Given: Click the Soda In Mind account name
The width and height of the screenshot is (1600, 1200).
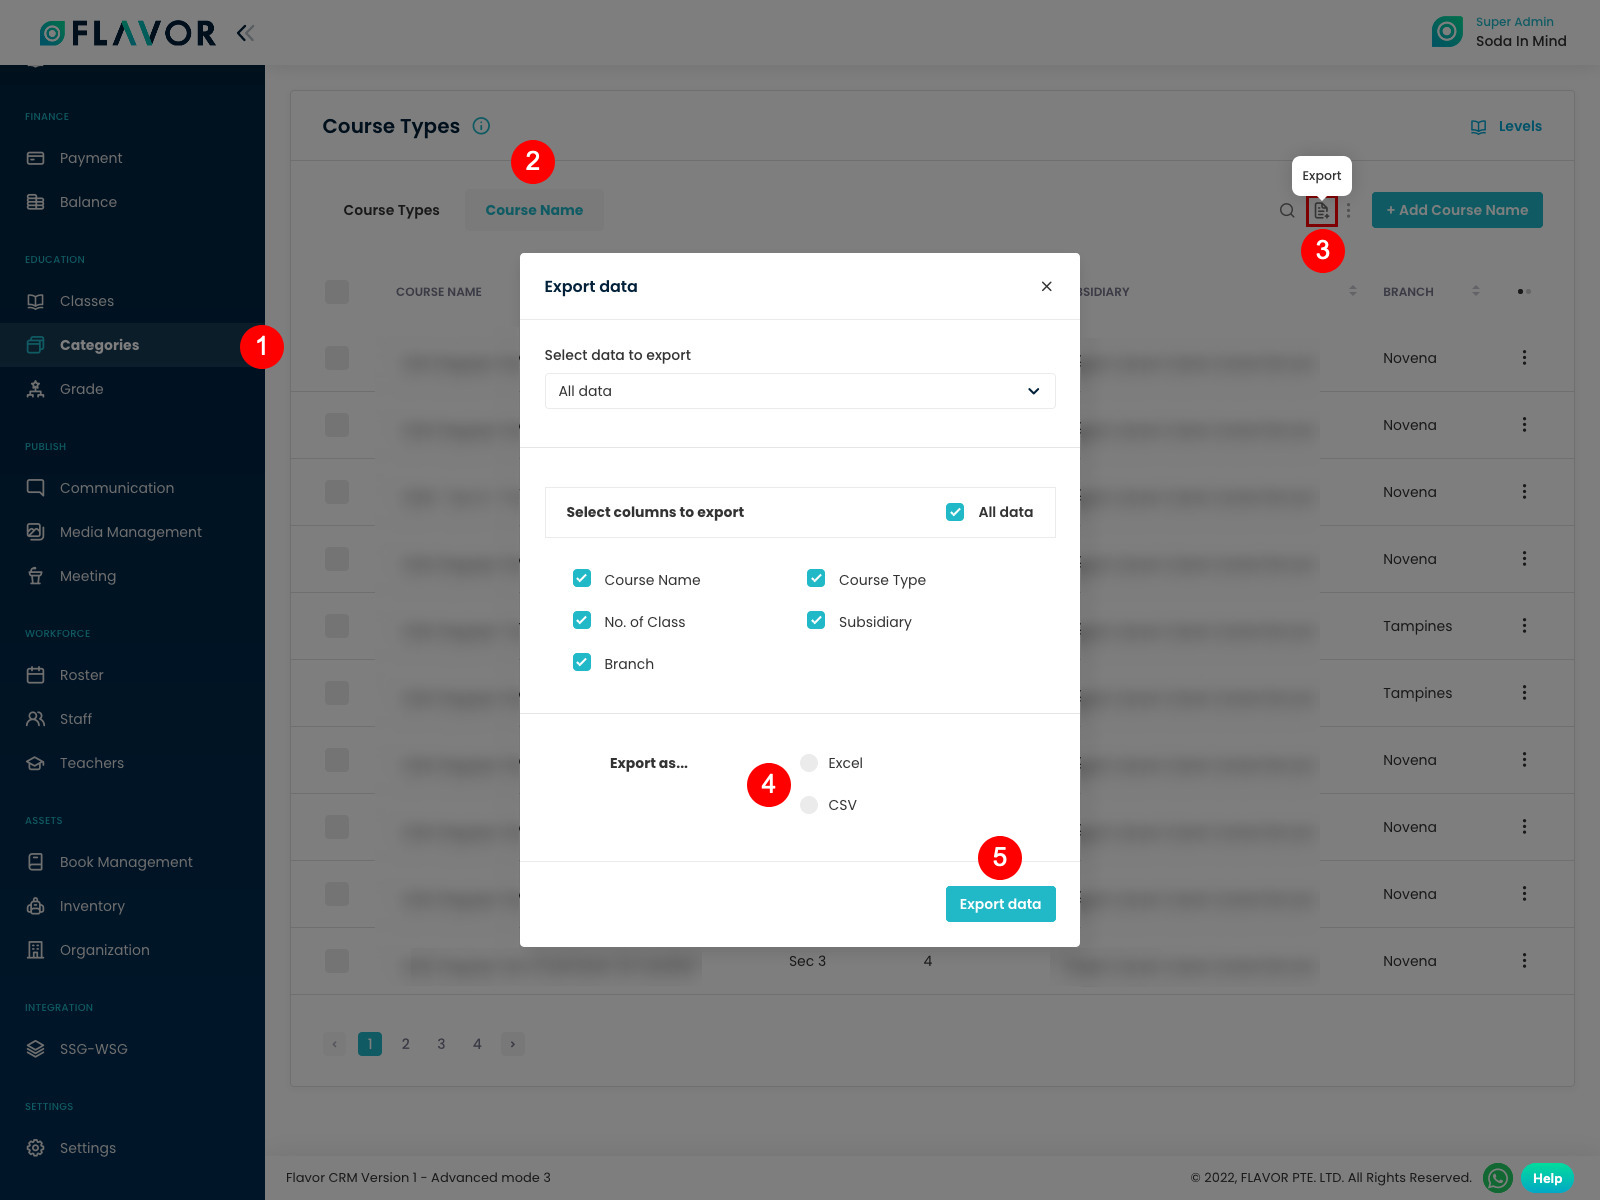Looking at the screenshot, I should pyautogui.click(x=1521, y=41).
